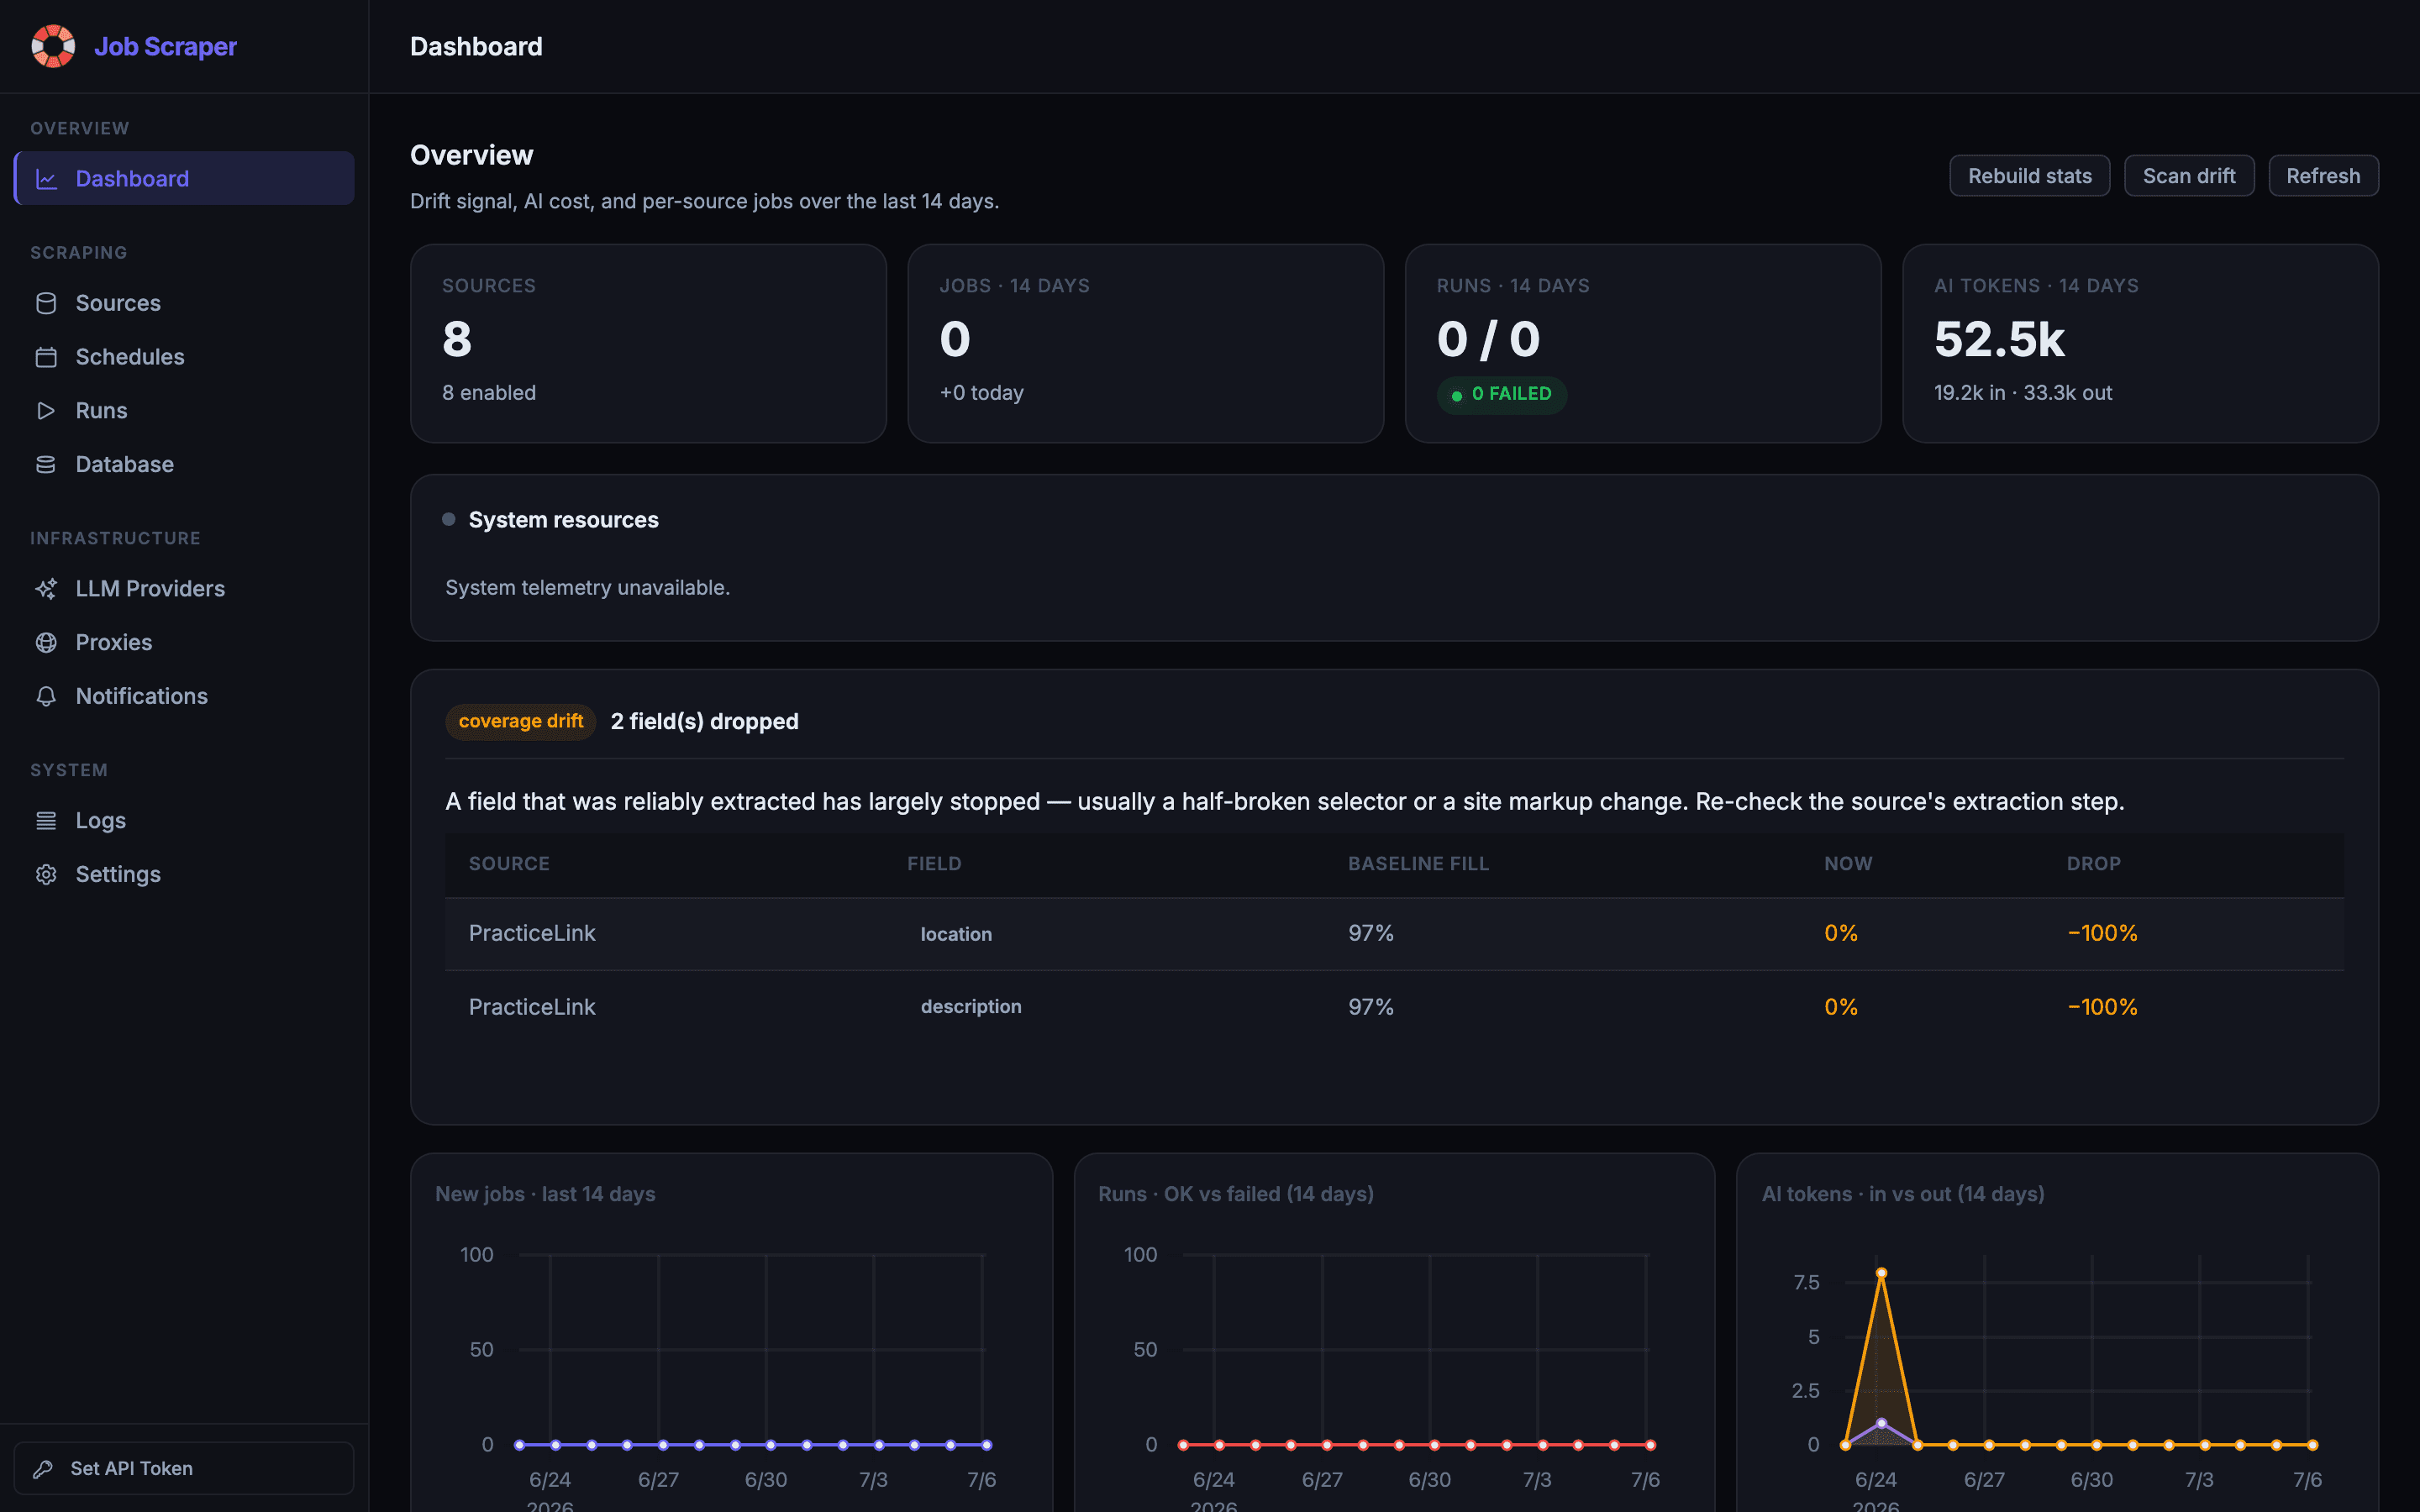Viewport: 2420px width, 1512px height.
Task: Click the NOW column header
Action: click(x=1848, y=863)
